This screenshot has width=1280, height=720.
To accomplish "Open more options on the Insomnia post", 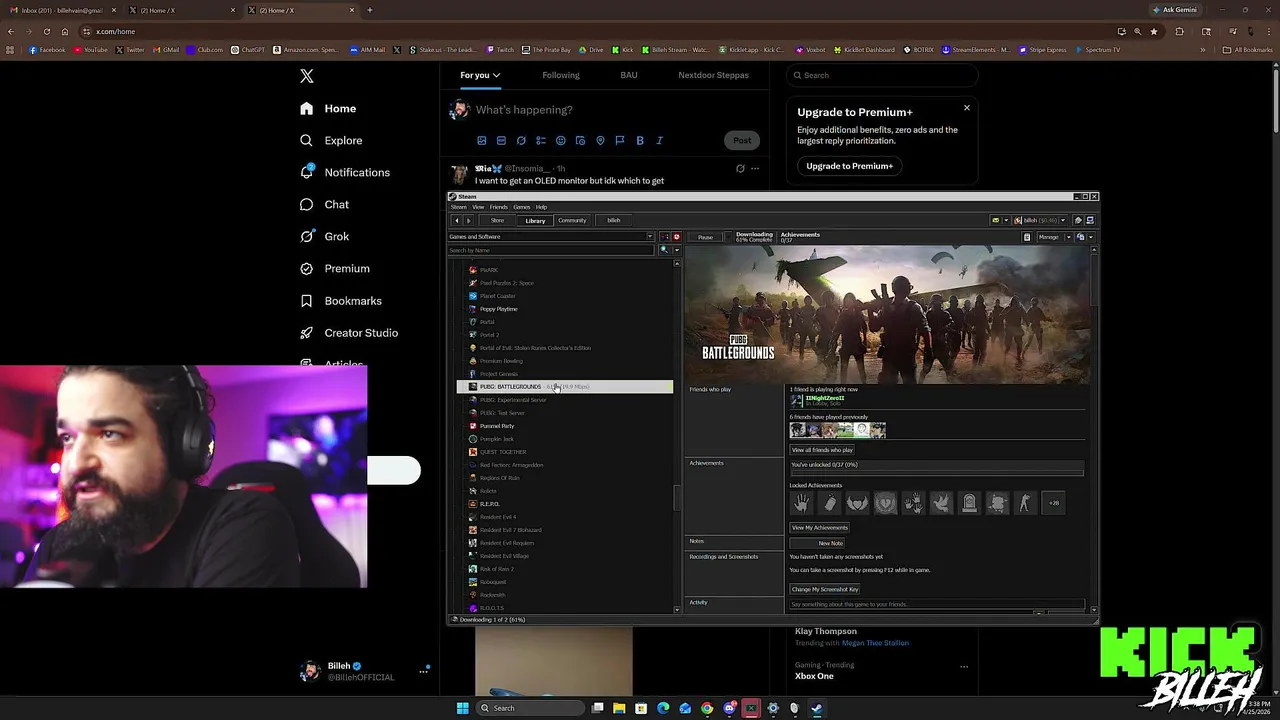I will click(755, 168).
